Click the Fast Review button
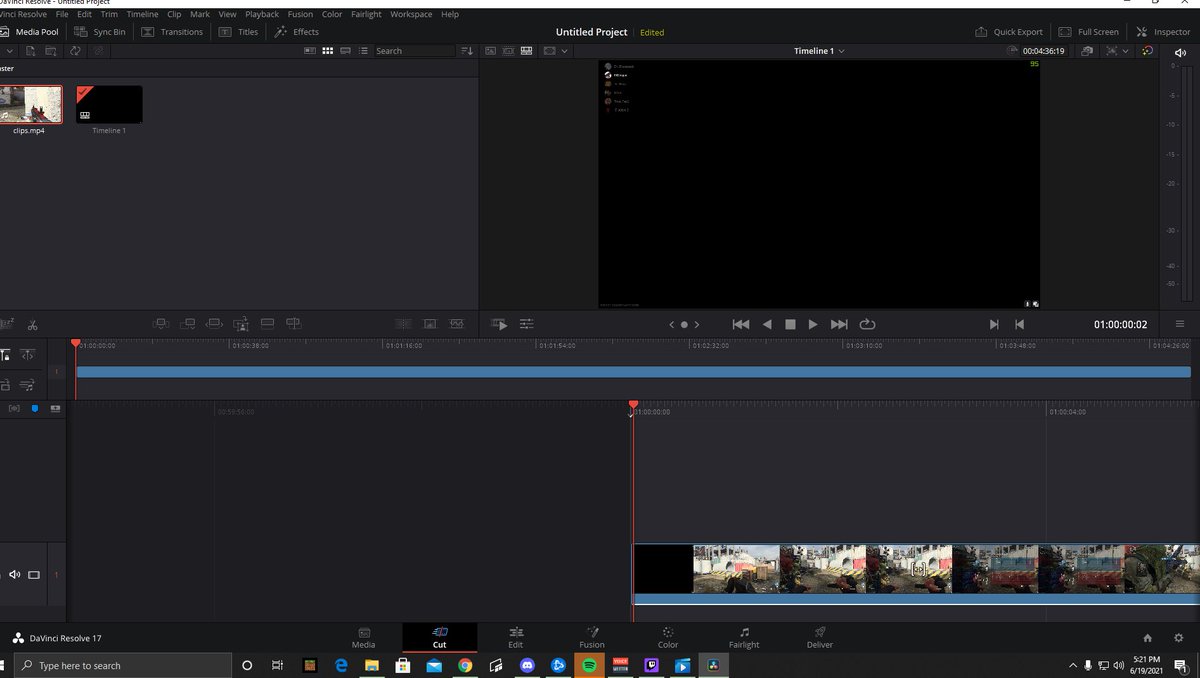This screenshot has width=1200, height=678. pos(500,324)
